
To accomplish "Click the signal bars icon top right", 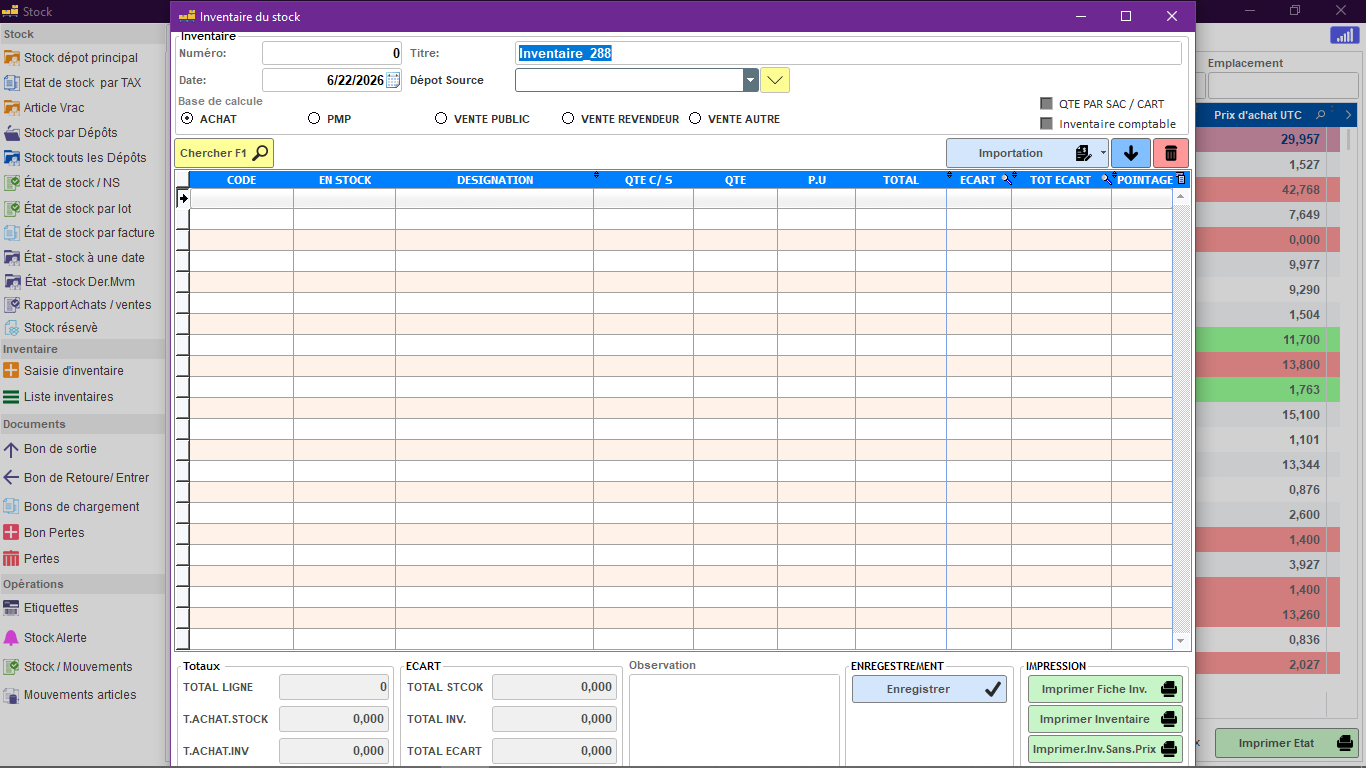I will tap(1343, 35).
